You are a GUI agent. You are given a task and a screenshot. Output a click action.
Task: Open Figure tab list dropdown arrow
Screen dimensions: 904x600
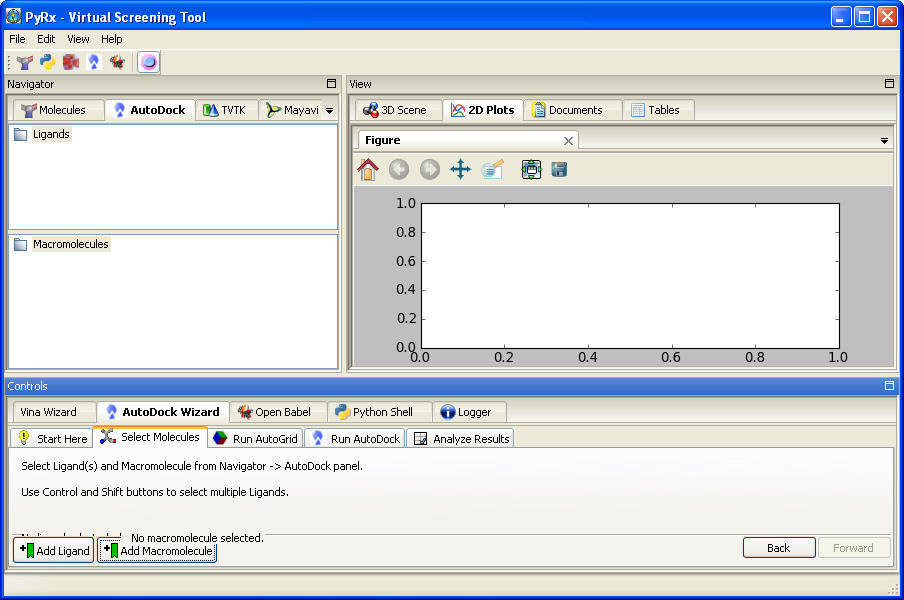point(884,141)
